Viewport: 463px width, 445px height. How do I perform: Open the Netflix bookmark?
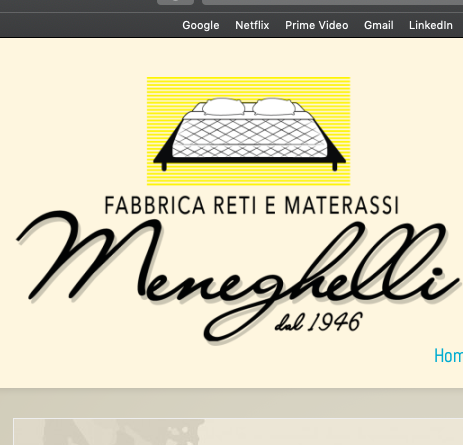point(252,25)
